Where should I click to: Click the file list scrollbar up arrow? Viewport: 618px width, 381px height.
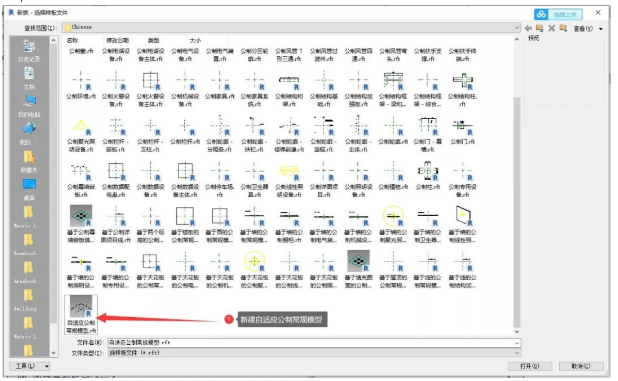(517, 39)
